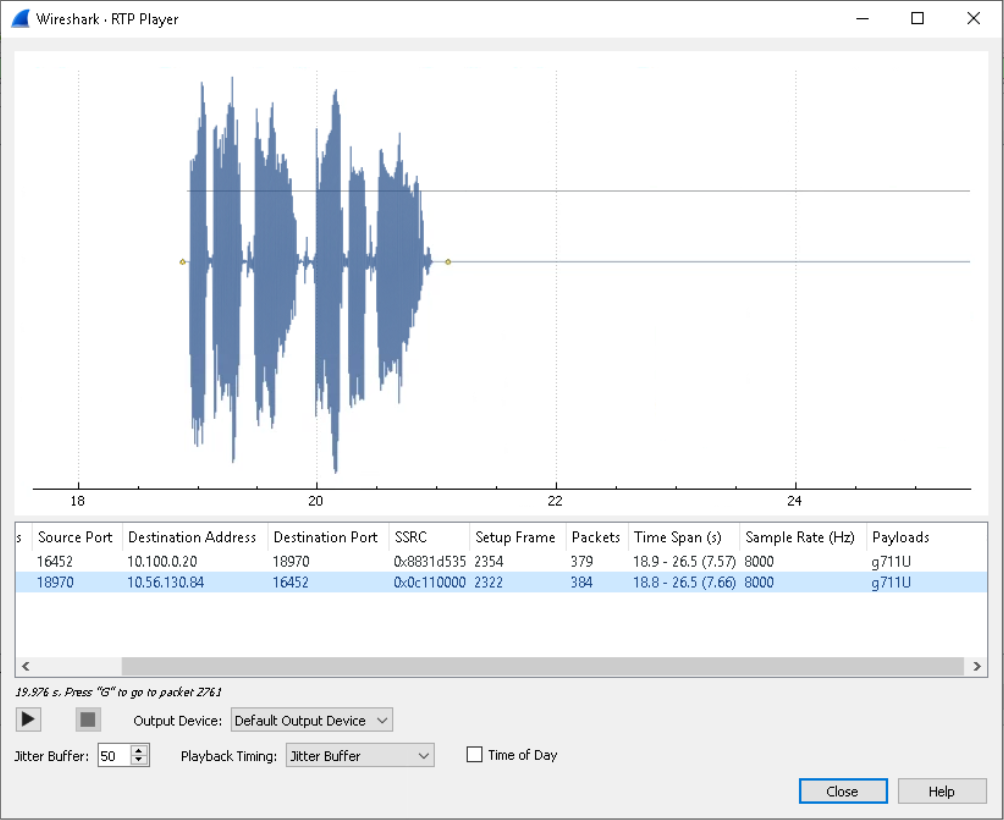This screenshot has width=1004, height=820.
Task: Open Help for the RTP Player
Action: tap(941, 791)
